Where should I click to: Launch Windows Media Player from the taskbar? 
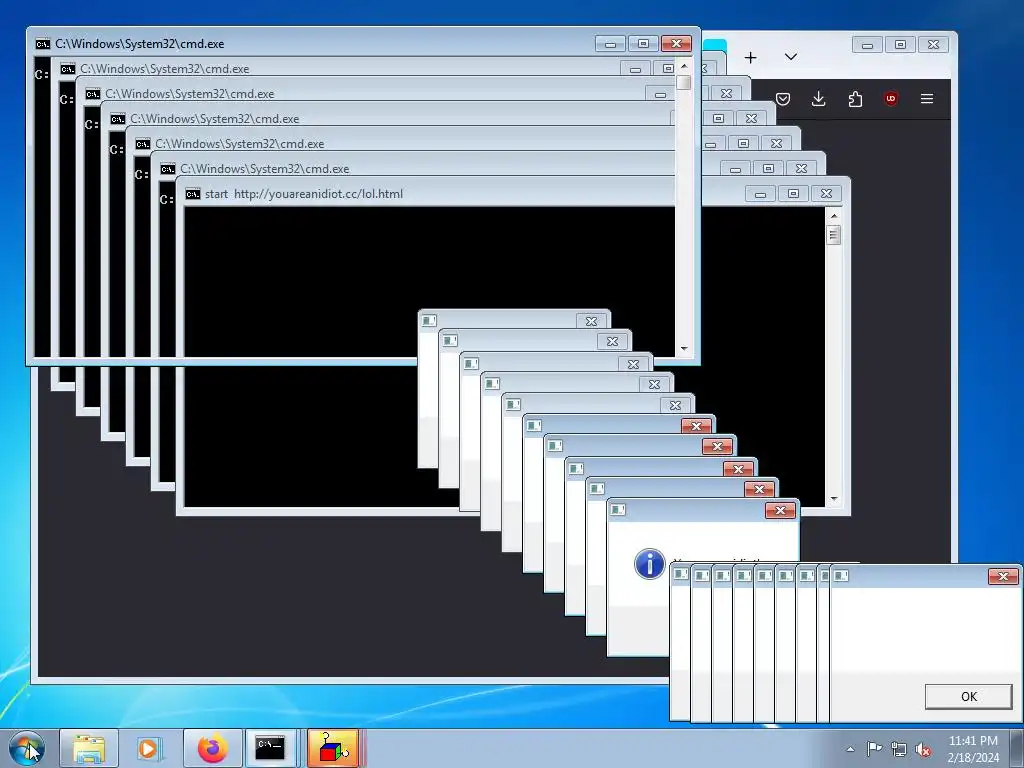pyautogui.click(x=148, y=748)
